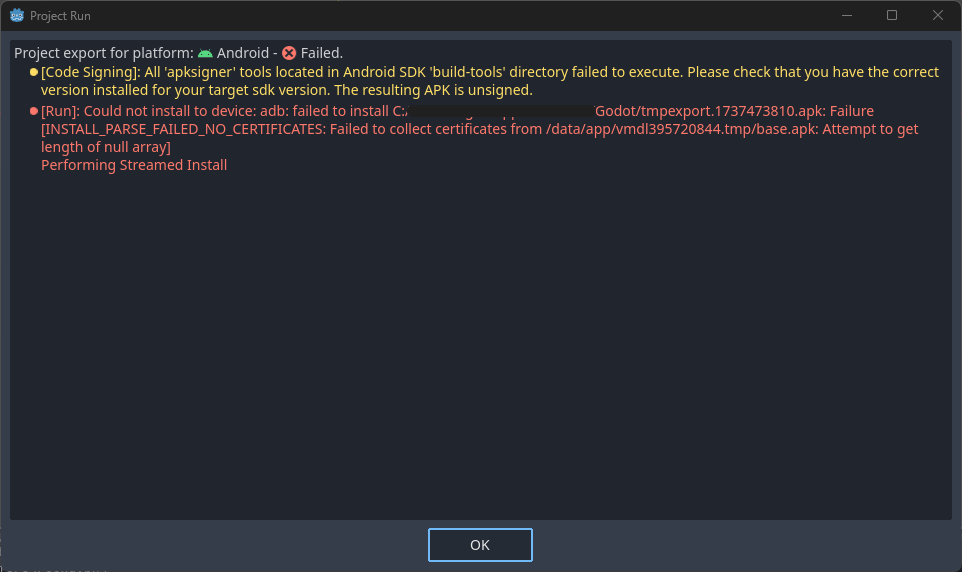
Task: Click the Godot logo in title bar
Action: (17, 15)
